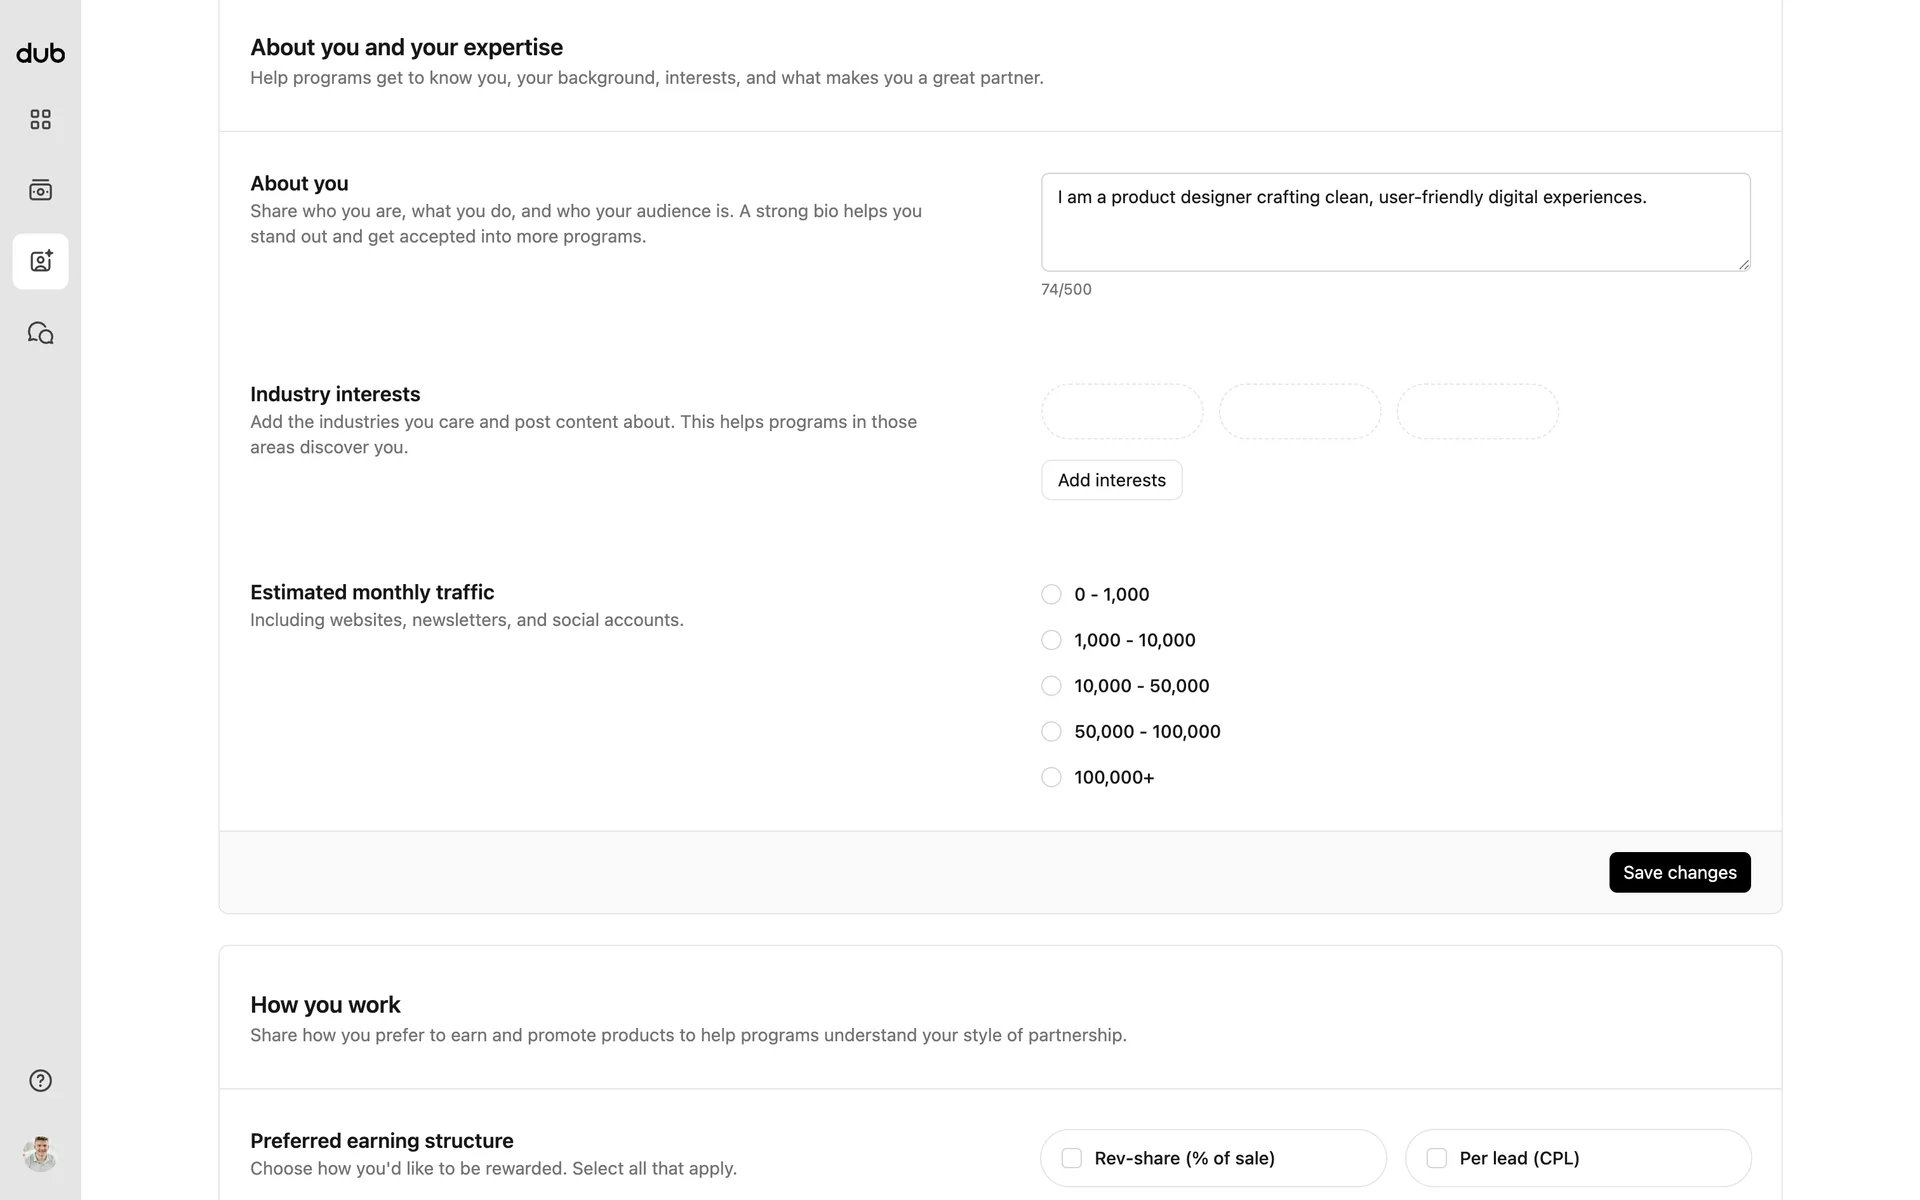Select the 0 - 1,000 traffic option
1920x1200 pixels.
(x=1051, y=595)
